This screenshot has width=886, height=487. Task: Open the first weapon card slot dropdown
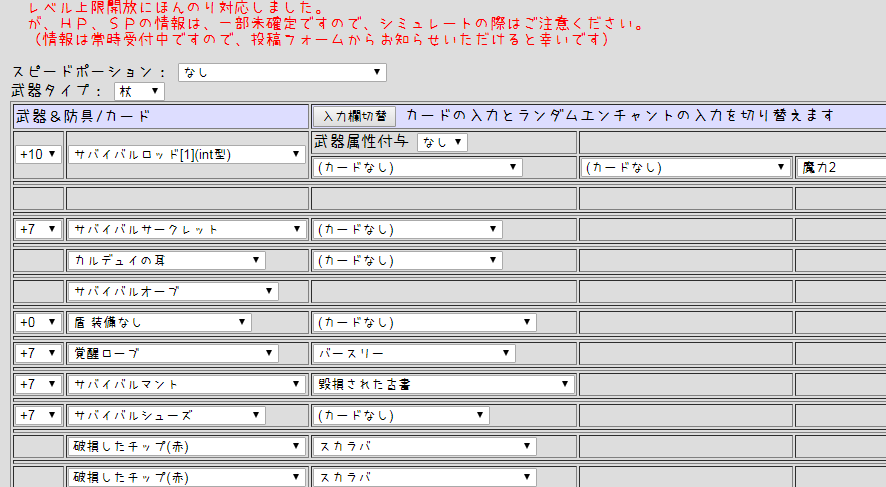click(x=418, y=167)
